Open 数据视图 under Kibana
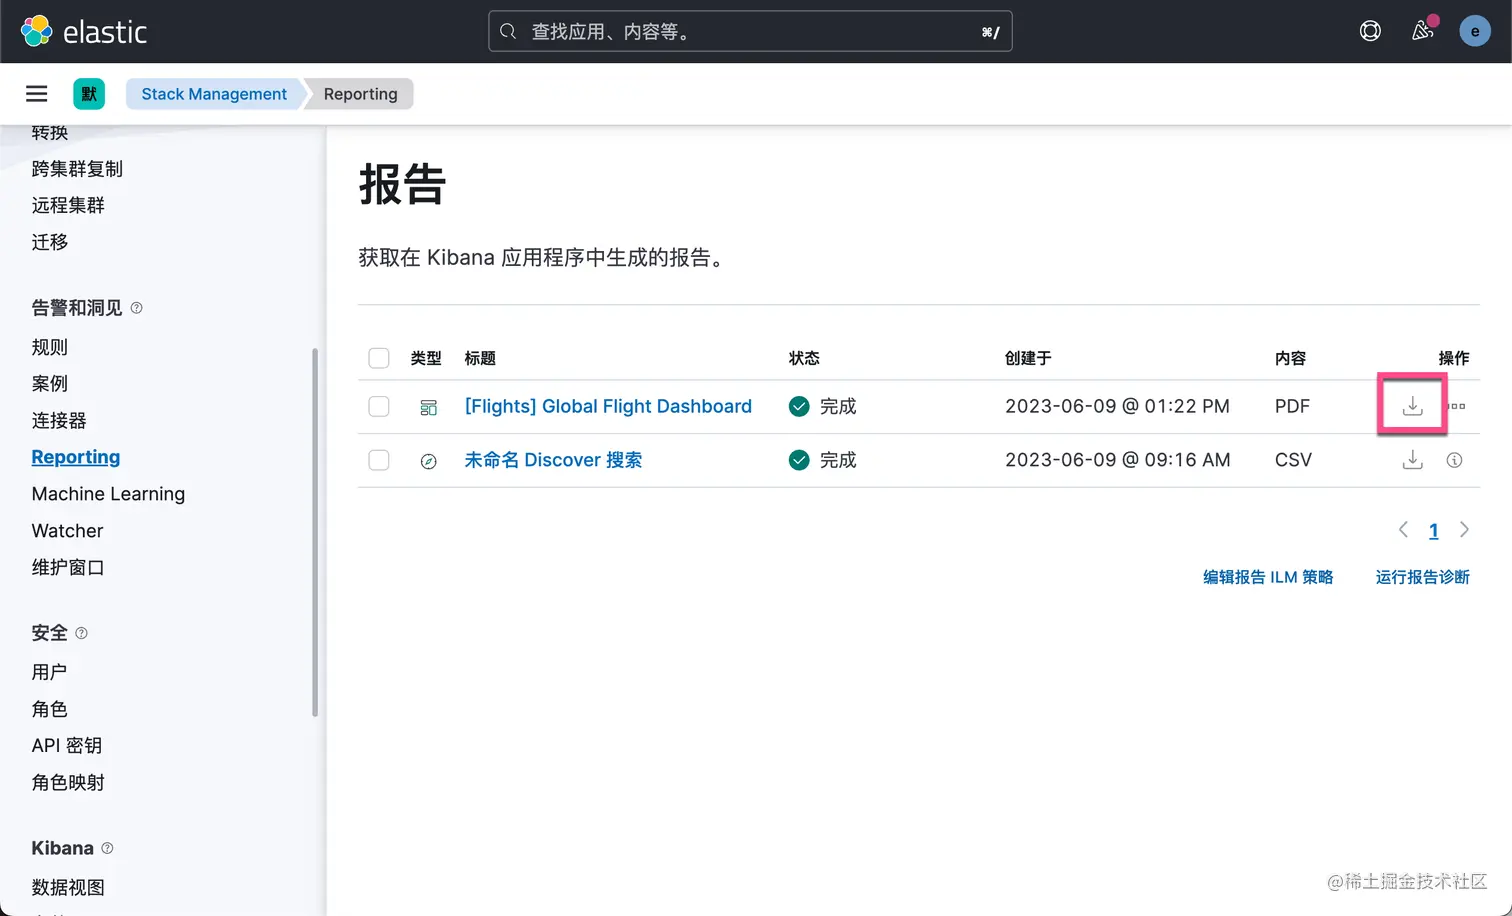Viewport: 1512px width, 916px height. [x=68, y=887]
